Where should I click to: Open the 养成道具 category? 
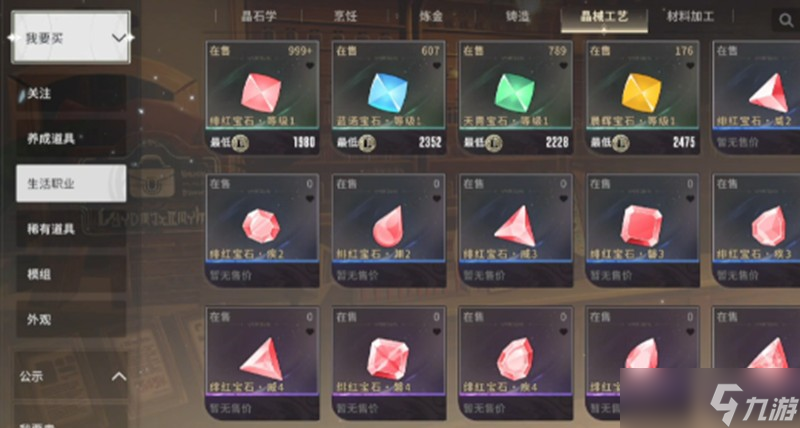pyautogui.click(x=71, y=138)
